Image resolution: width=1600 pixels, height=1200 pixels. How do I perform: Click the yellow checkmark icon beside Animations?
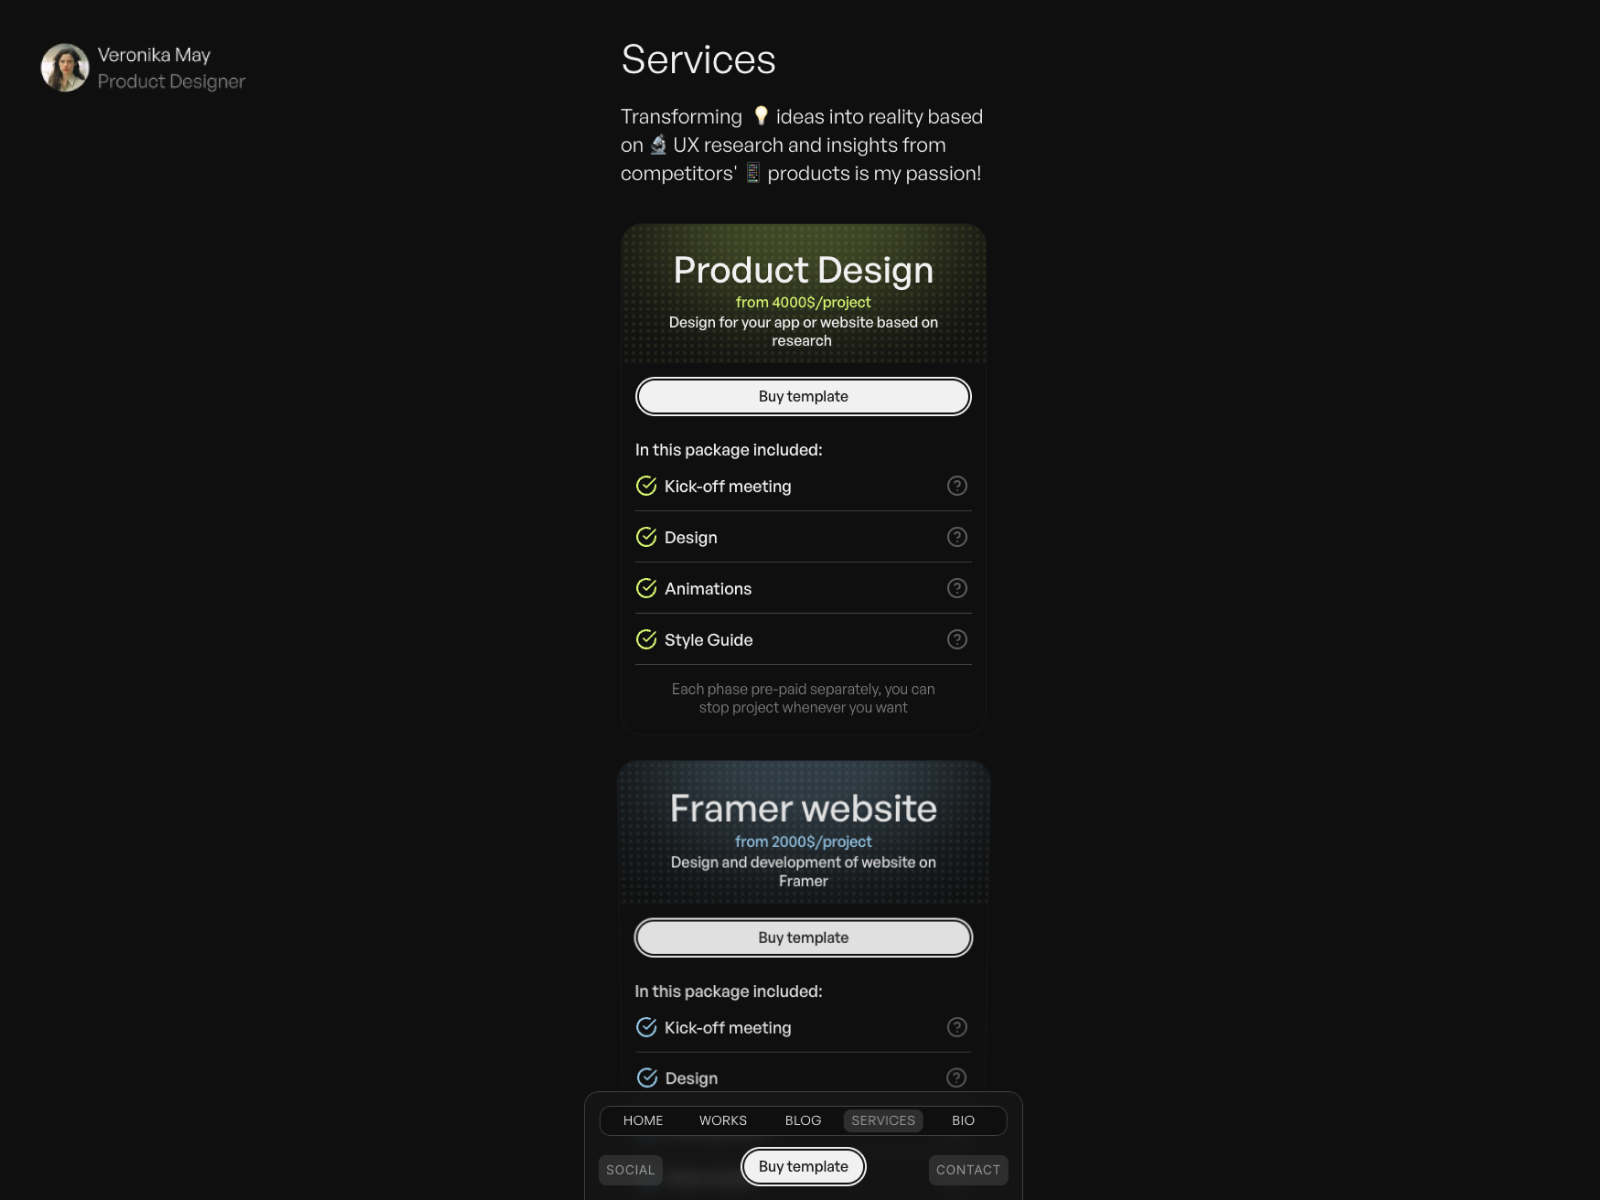pos(647,588)
